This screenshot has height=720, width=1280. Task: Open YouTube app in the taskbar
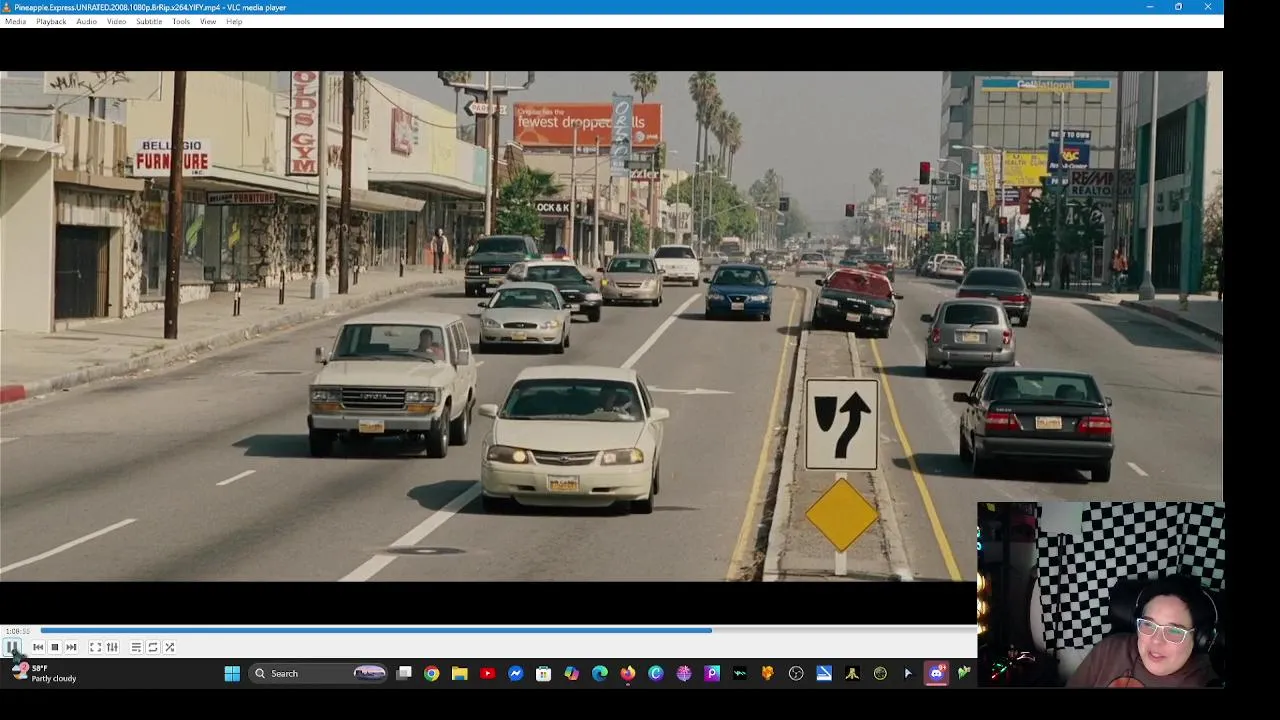487,674
